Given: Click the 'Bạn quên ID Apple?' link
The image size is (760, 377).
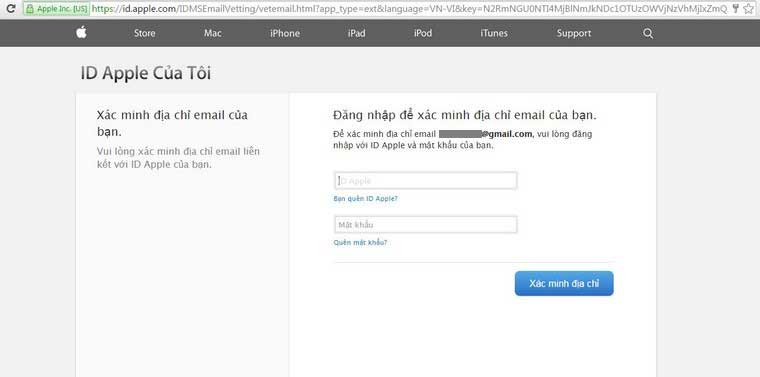Looking at the screenshot, I should pos(365,199).
